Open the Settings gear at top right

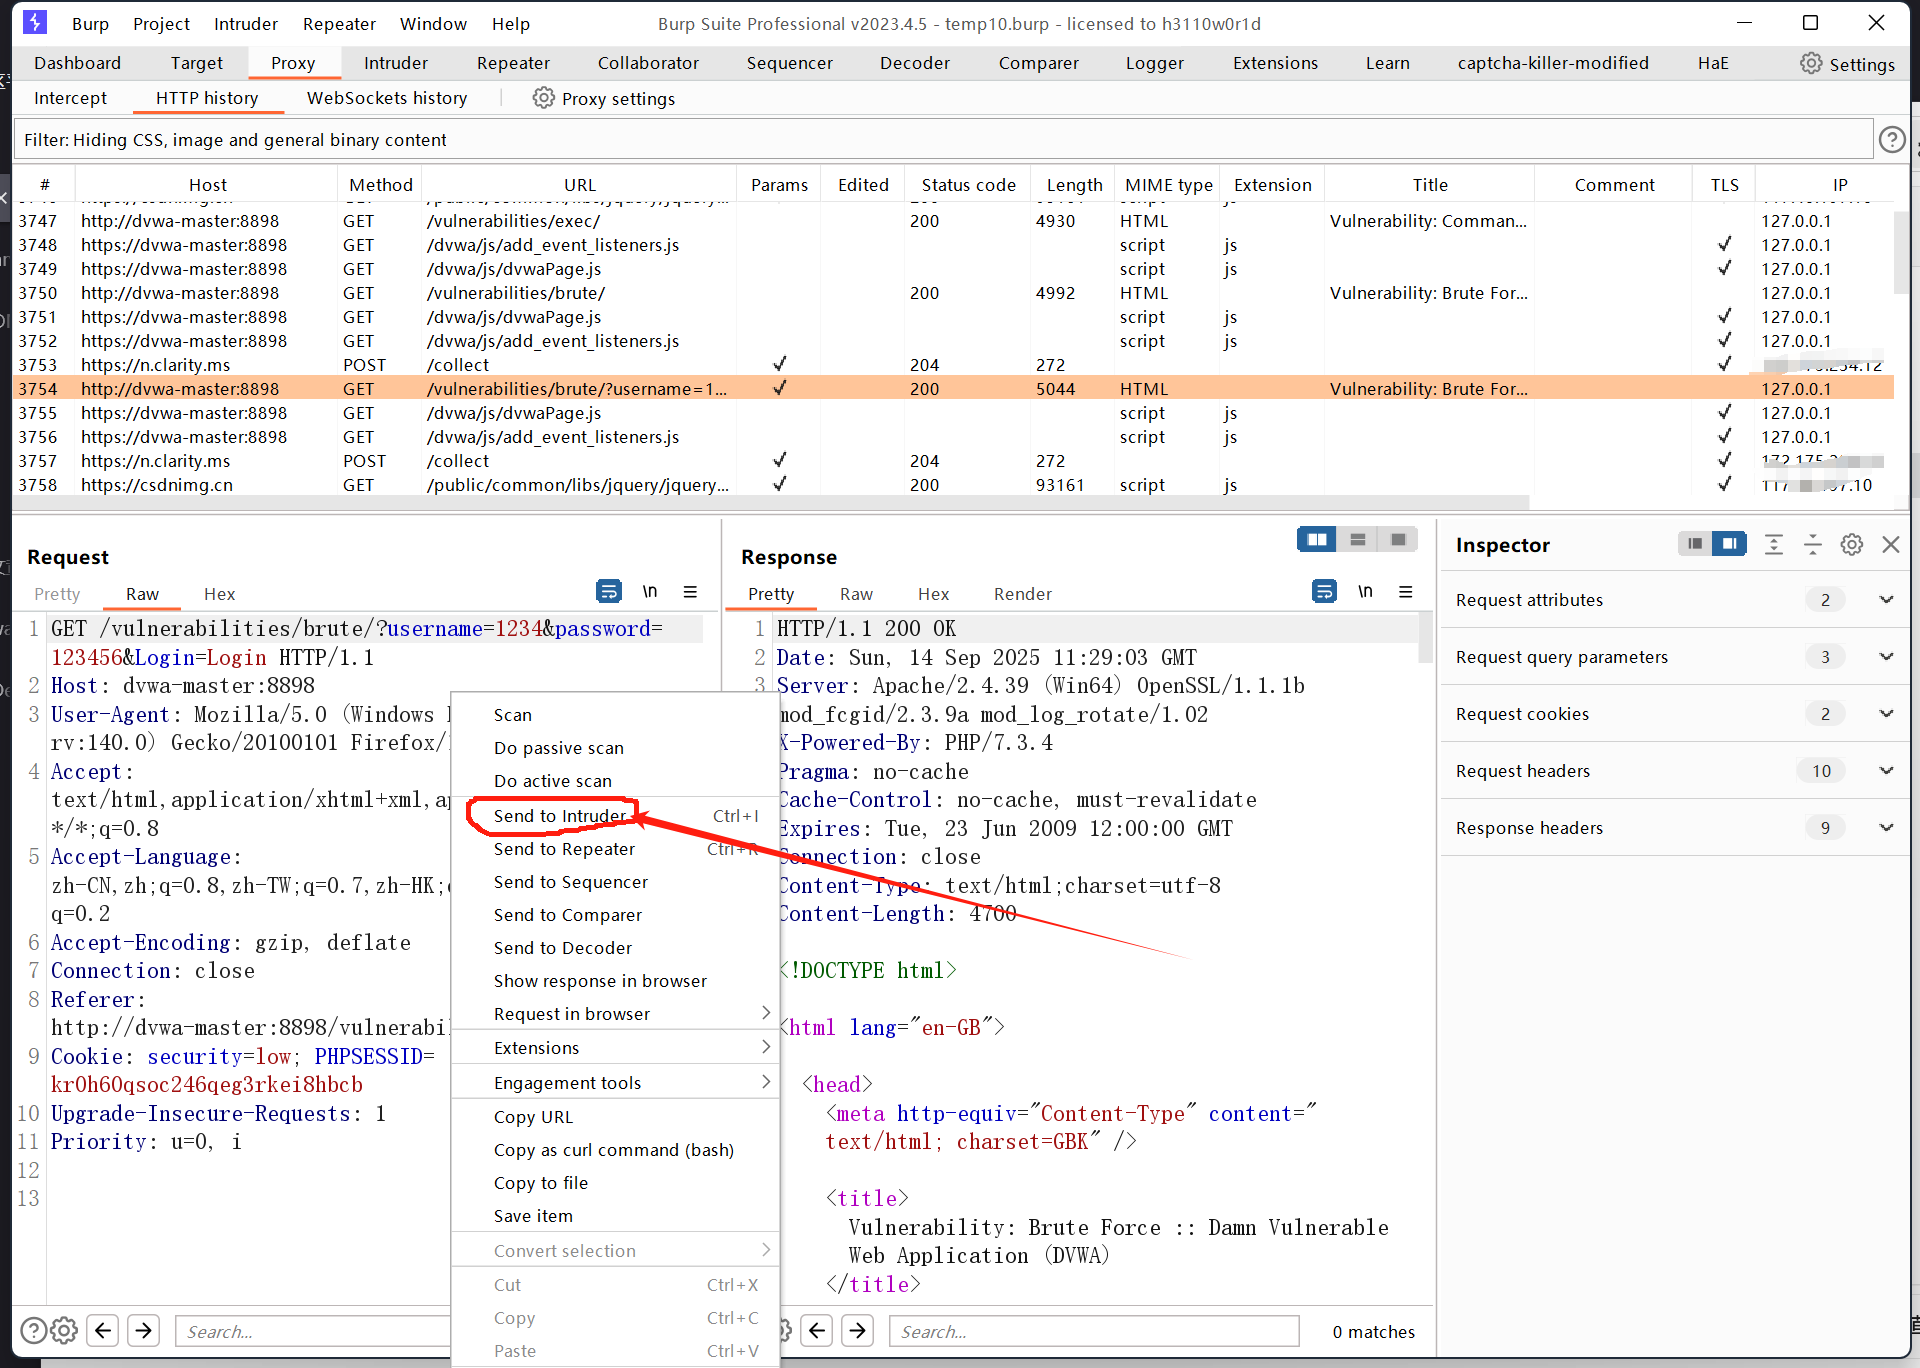[1811, 64]
